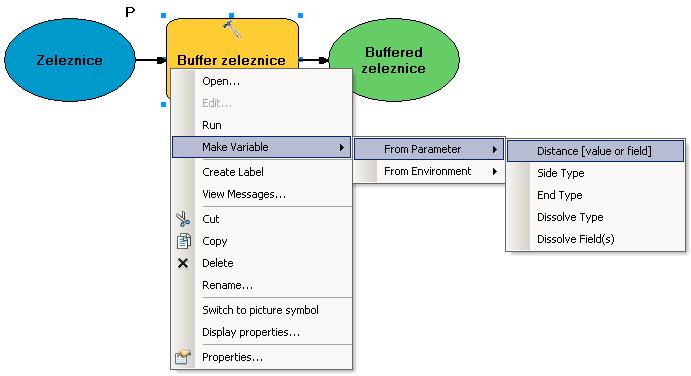
Task: Select Dissolve Field(s) parameter
Action: (x=595, y=239)
